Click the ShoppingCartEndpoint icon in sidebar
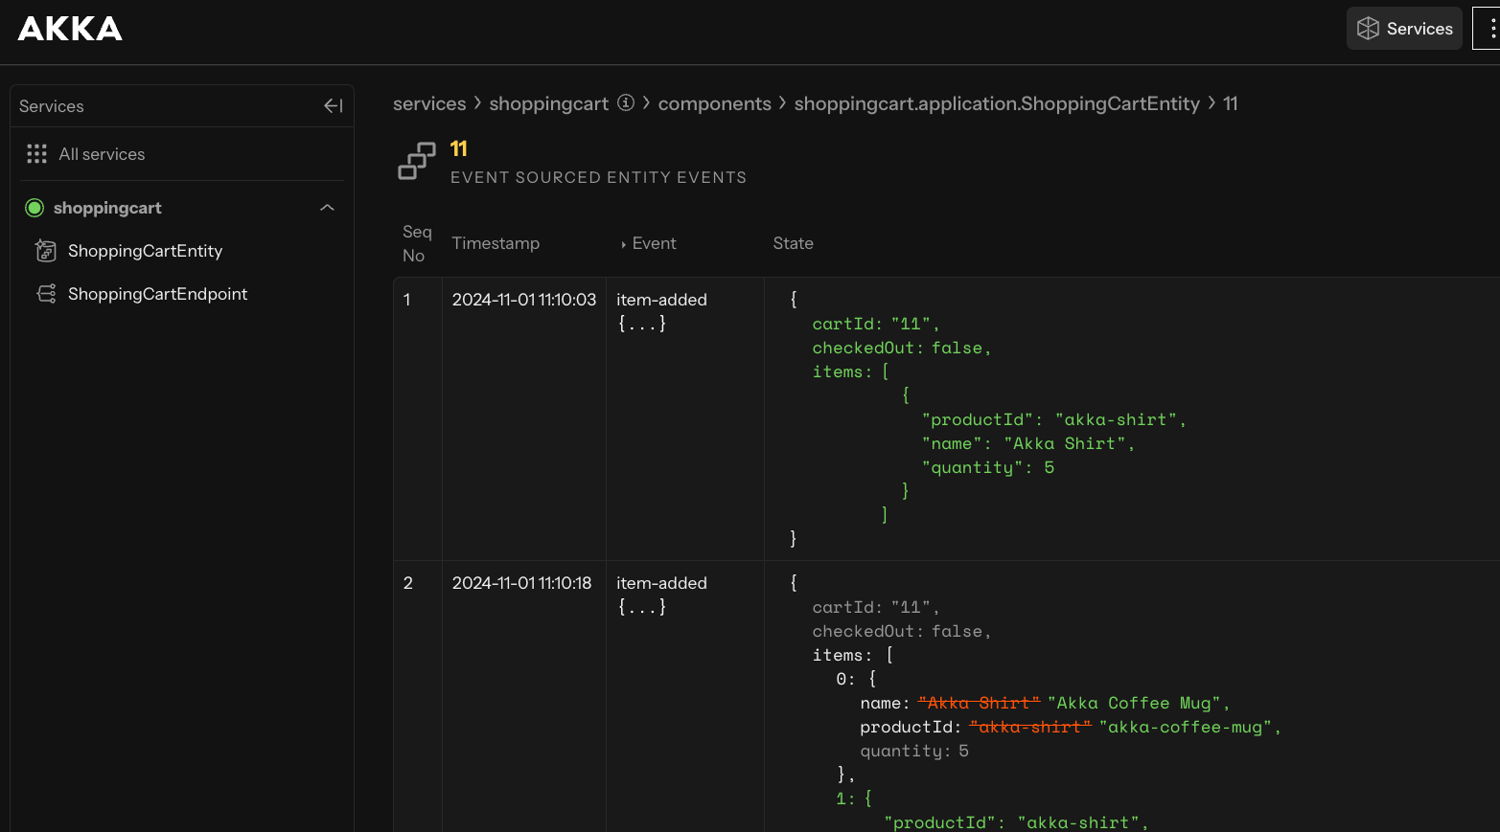 coord(46,294)
